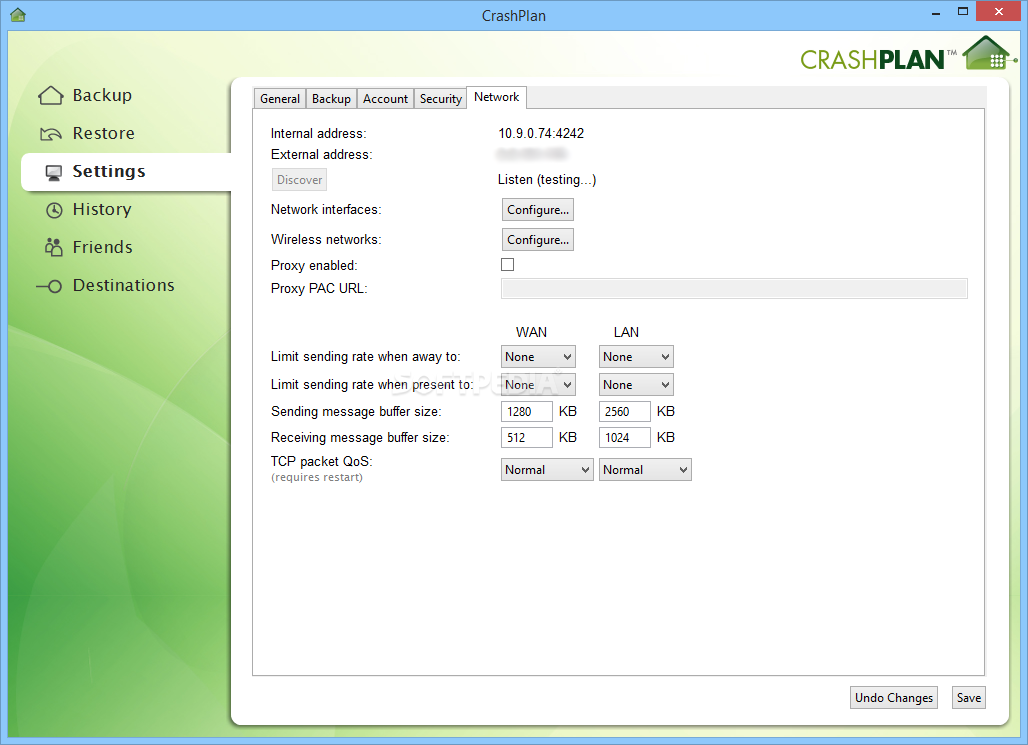Open the Destinations section

click(x=123, y=285)
